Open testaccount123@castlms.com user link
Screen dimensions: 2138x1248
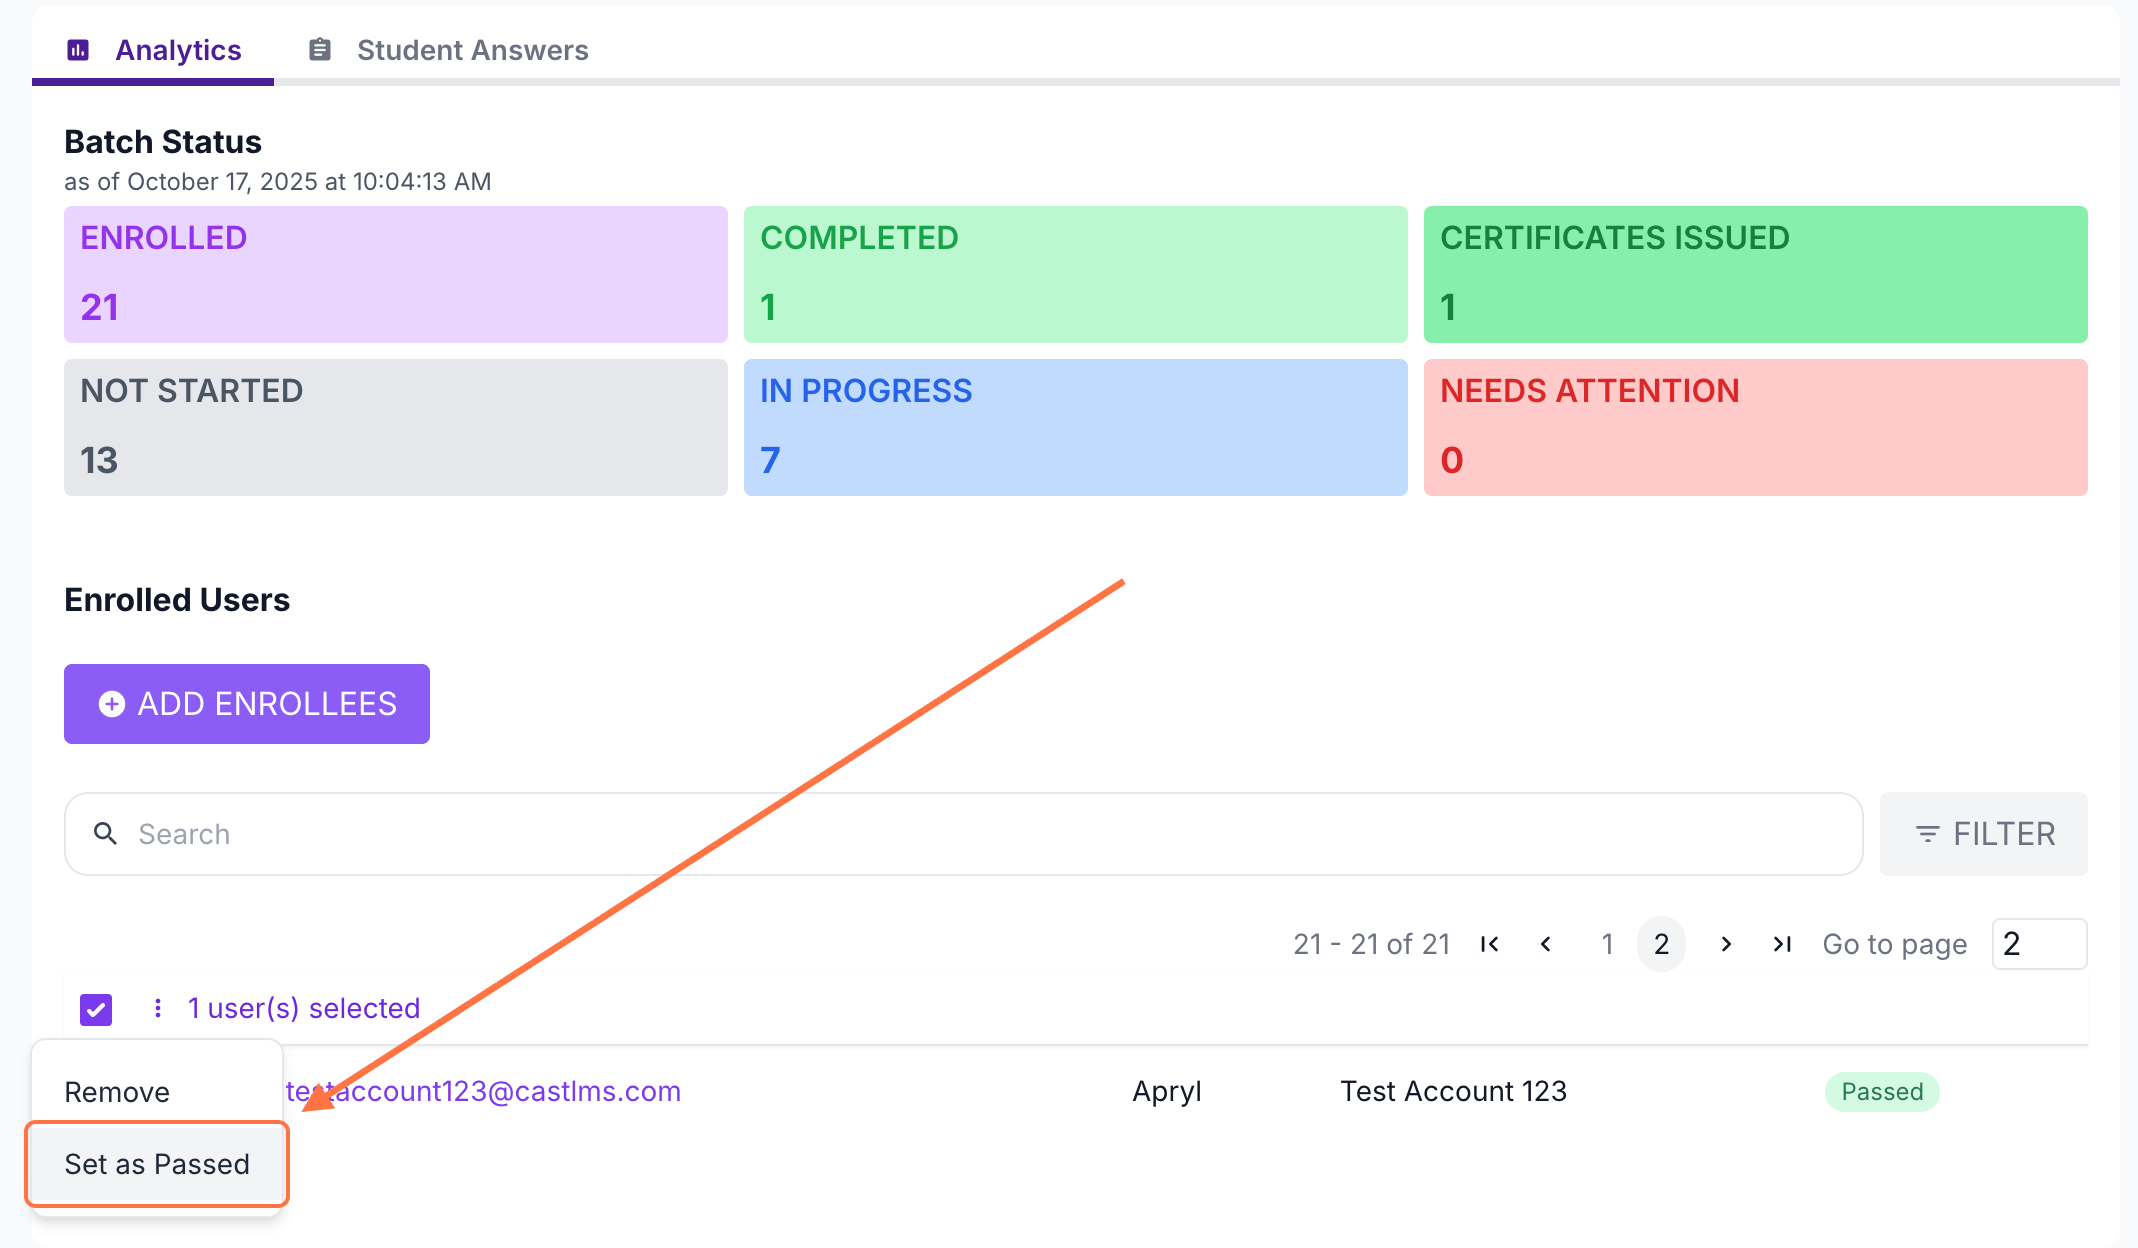click(x=500, y=1091)
